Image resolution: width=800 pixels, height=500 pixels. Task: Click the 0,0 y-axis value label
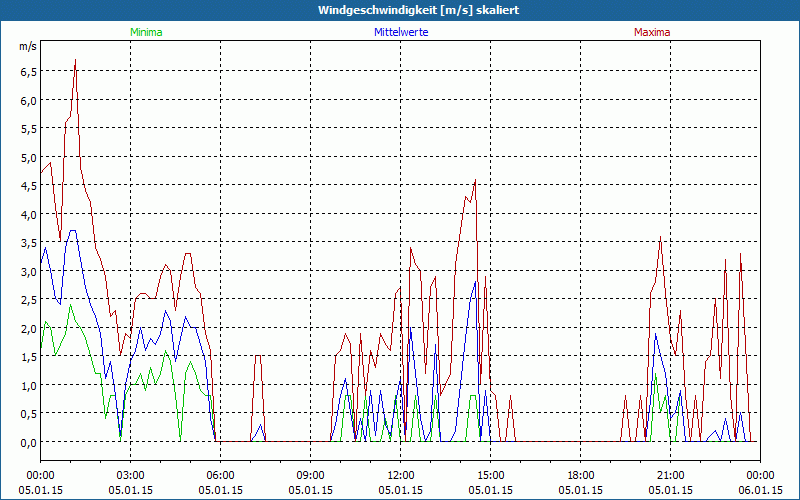click(x=29, y=442)
